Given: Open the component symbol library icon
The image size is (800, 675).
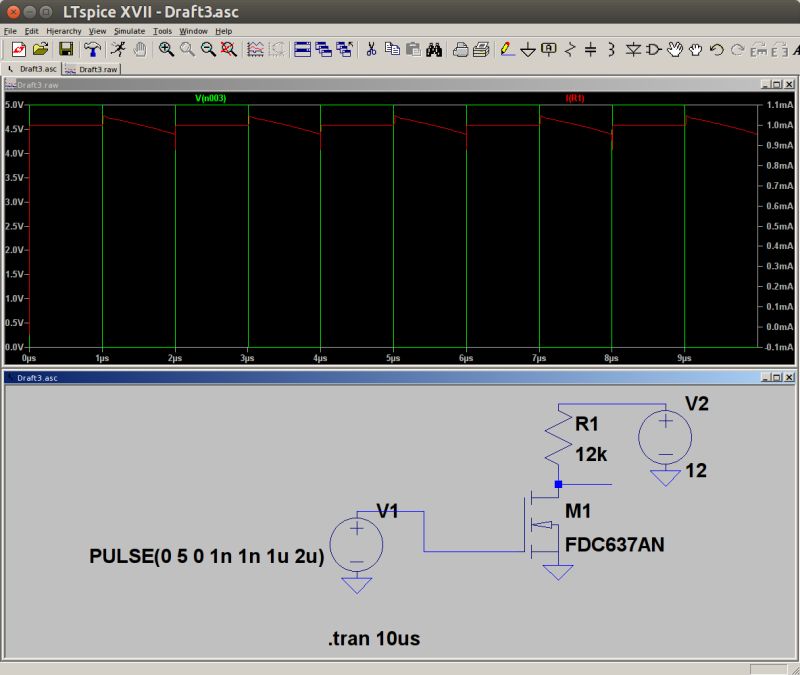Looking at the screenshot, I should tap(655, 47).
